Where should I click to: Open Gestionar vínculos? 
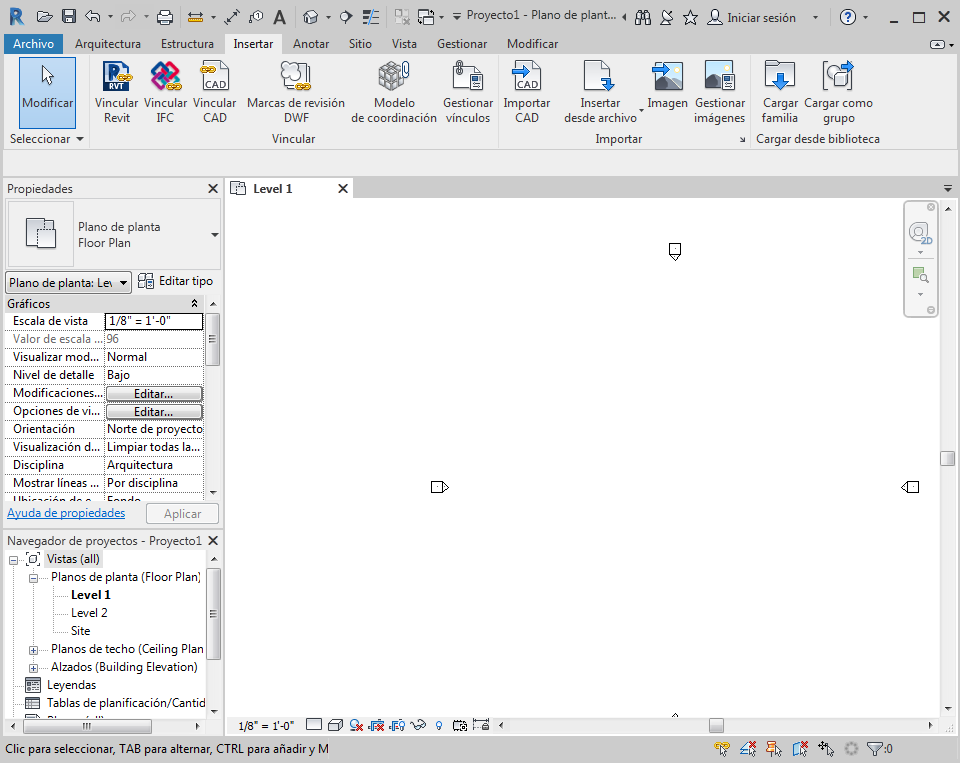tap(468, 92)
